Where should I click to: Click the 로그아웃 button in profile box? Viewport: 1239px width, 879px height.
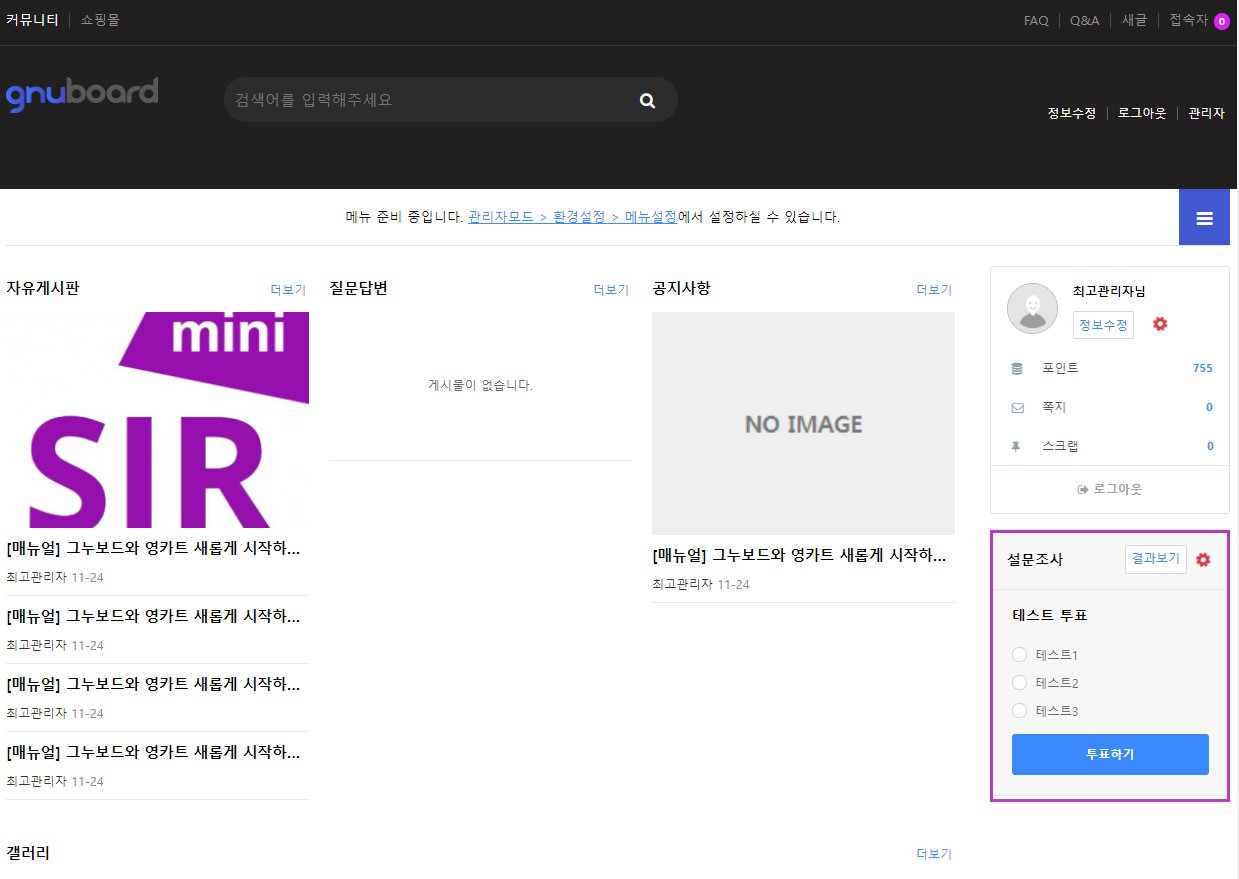pyautogui.click(x=1110, y=489)
